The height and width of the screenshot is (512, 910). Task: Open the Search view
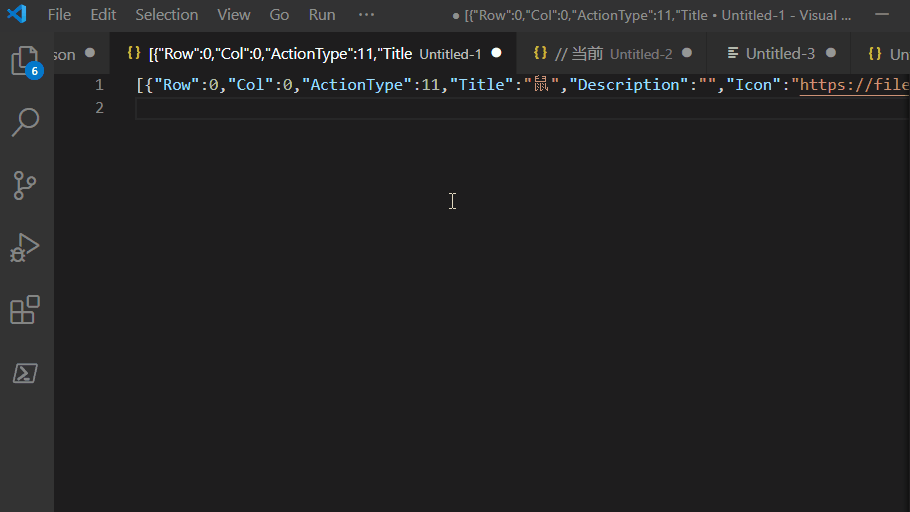coord(25,123)
